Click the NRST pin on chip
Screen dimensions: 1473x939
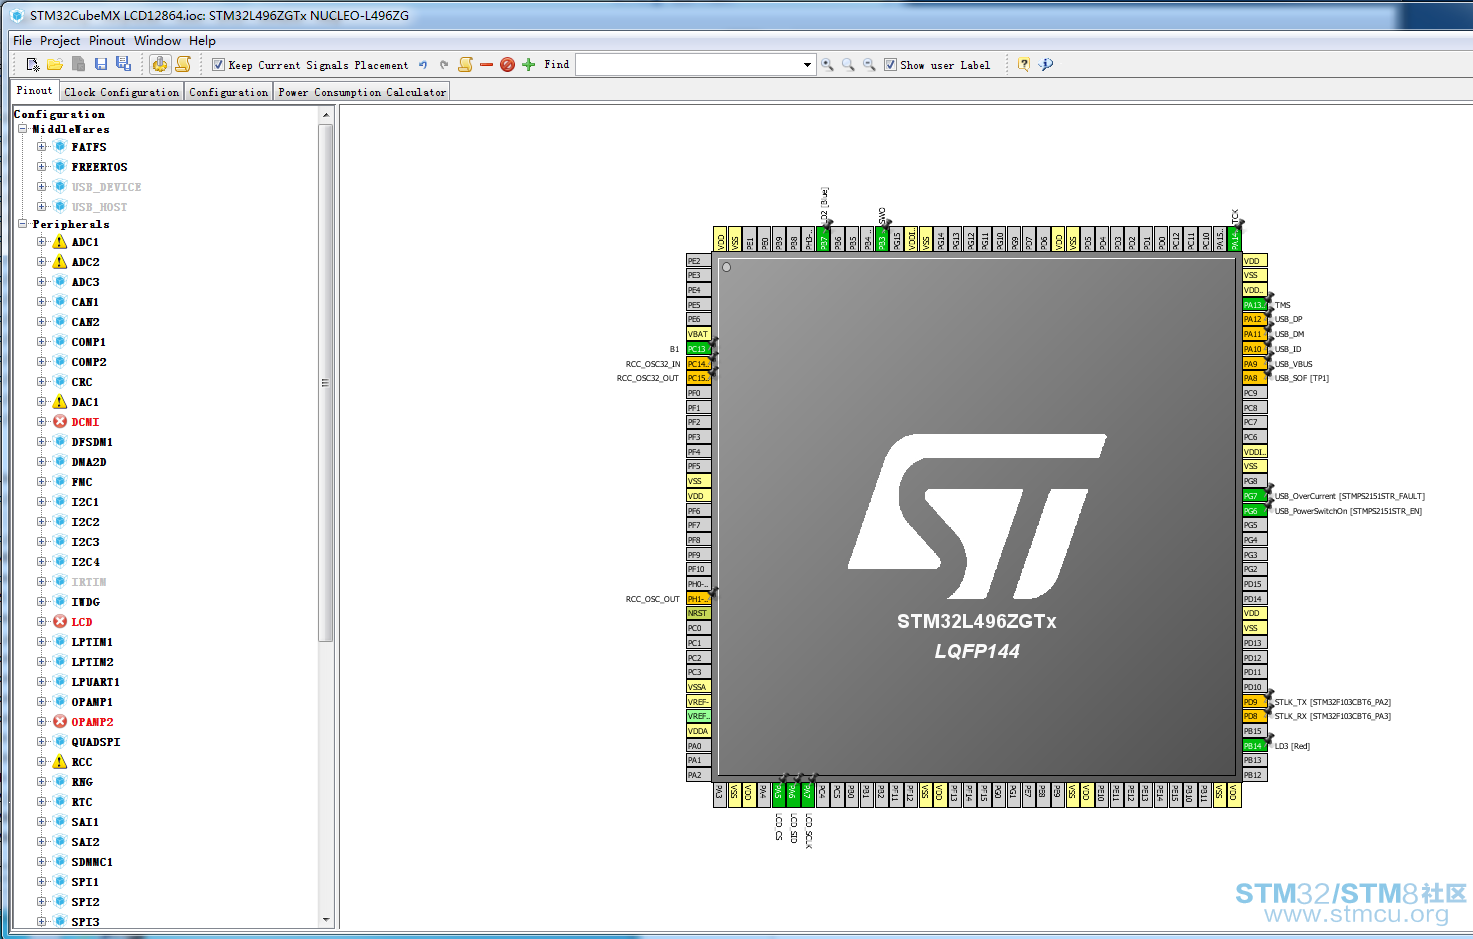click(698, 613)
